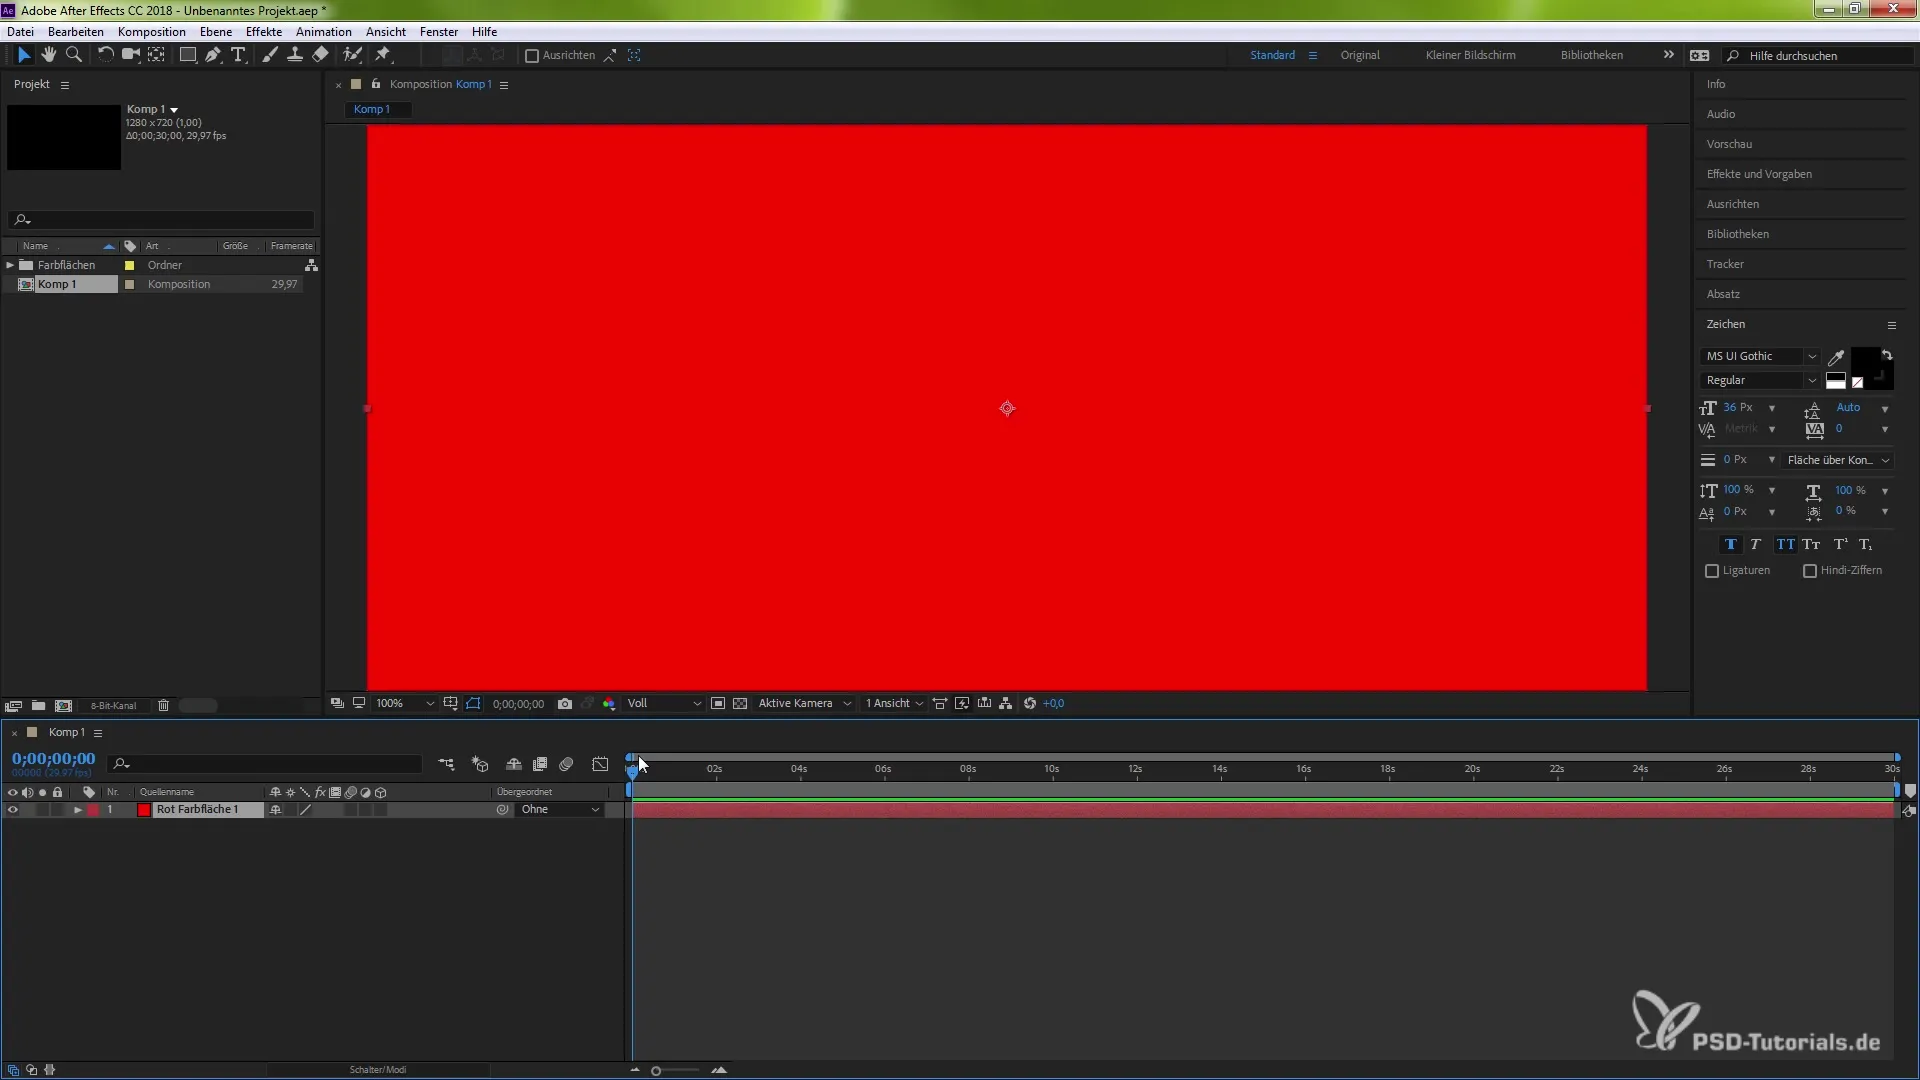Switch to the Original workspace tab
Screen dimensions: 1920x1080
(x=1360, y=55)
